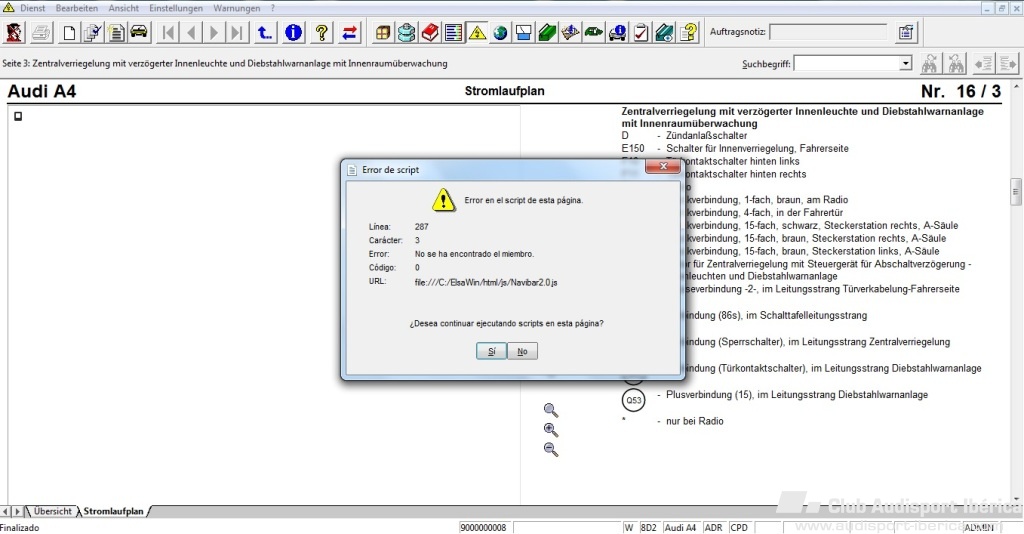
Task: Click the clipboard with checkmark icon
Action: point(641,32)
